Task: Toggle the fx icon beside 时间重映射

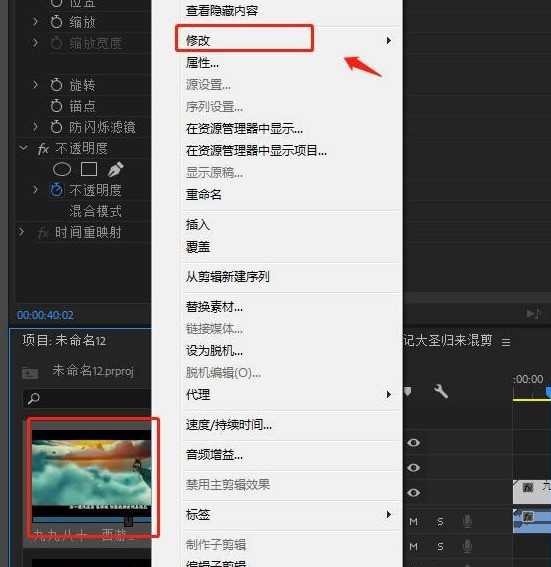Action: click(43, 233)
